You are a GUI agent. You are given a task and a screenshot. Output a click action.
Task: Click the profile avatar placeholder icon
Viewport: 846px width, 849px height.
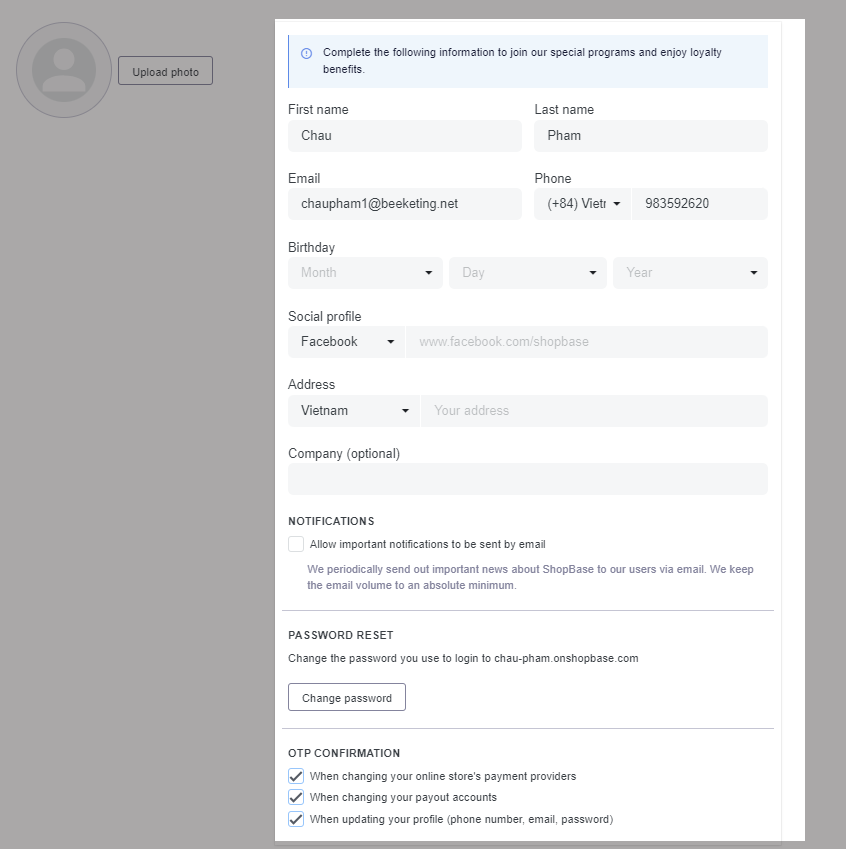click(64, 70)
